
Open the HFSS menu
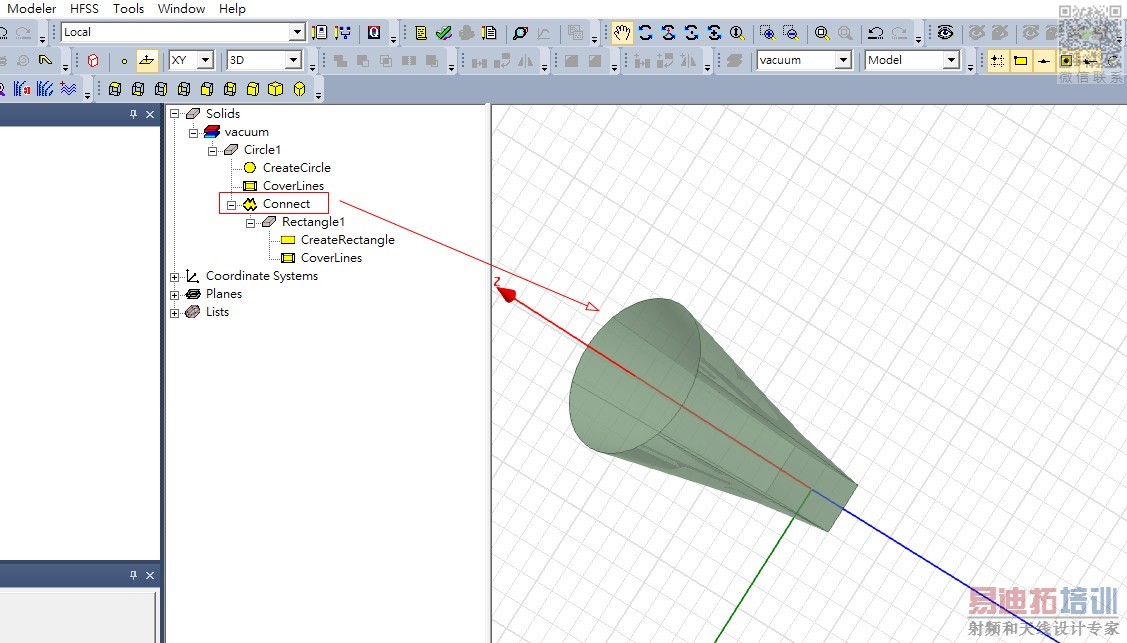point(84,9)
